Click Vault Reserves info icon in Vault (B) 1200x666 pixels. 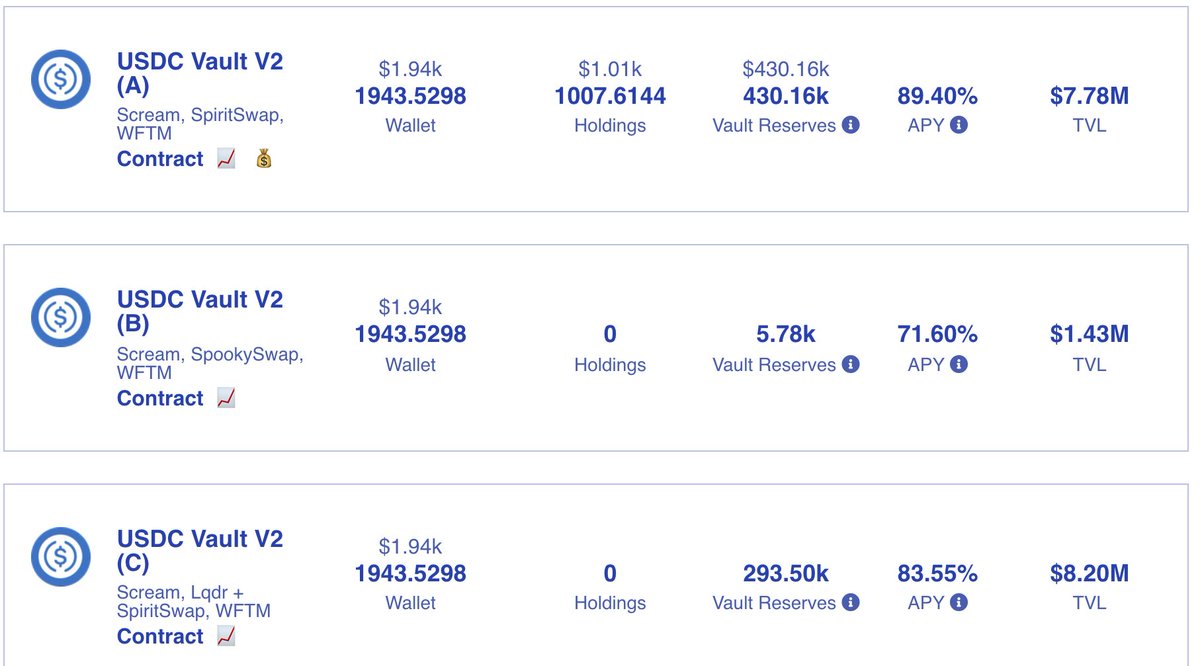pos(851,365)
